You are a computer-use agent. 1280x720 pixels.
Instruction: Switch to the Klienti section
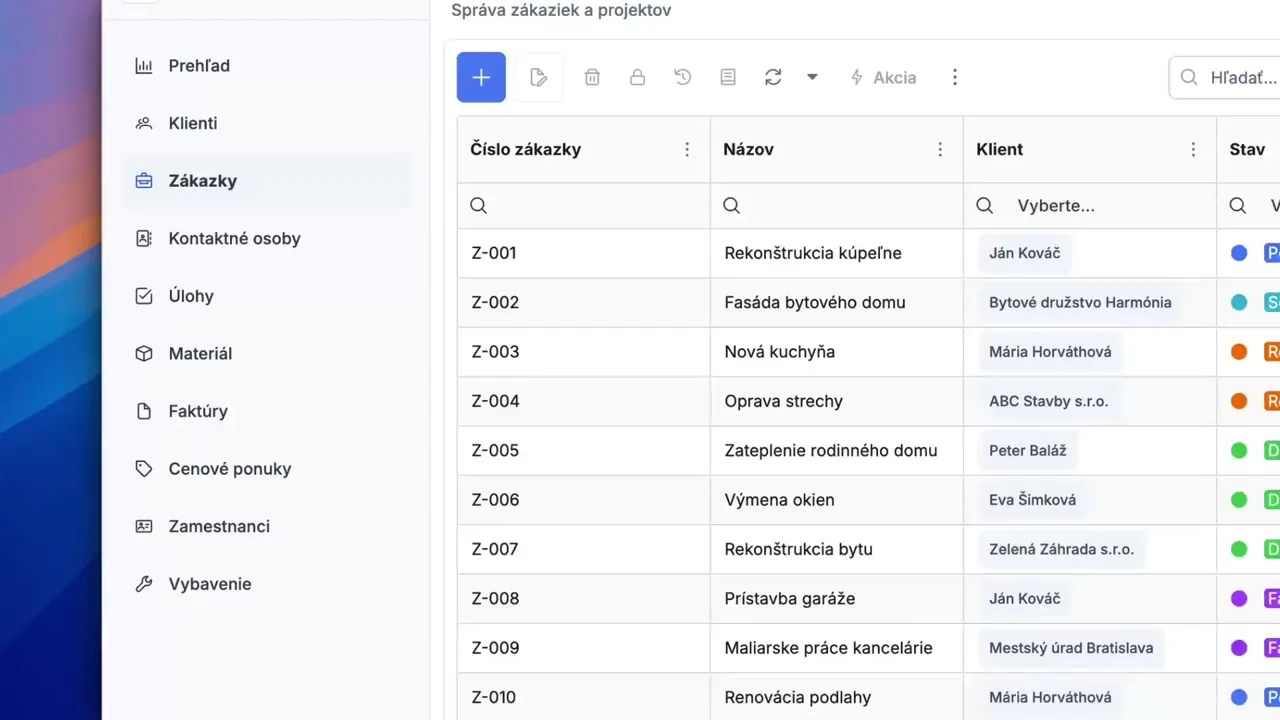pyautogui.click(x=192, y=123)
